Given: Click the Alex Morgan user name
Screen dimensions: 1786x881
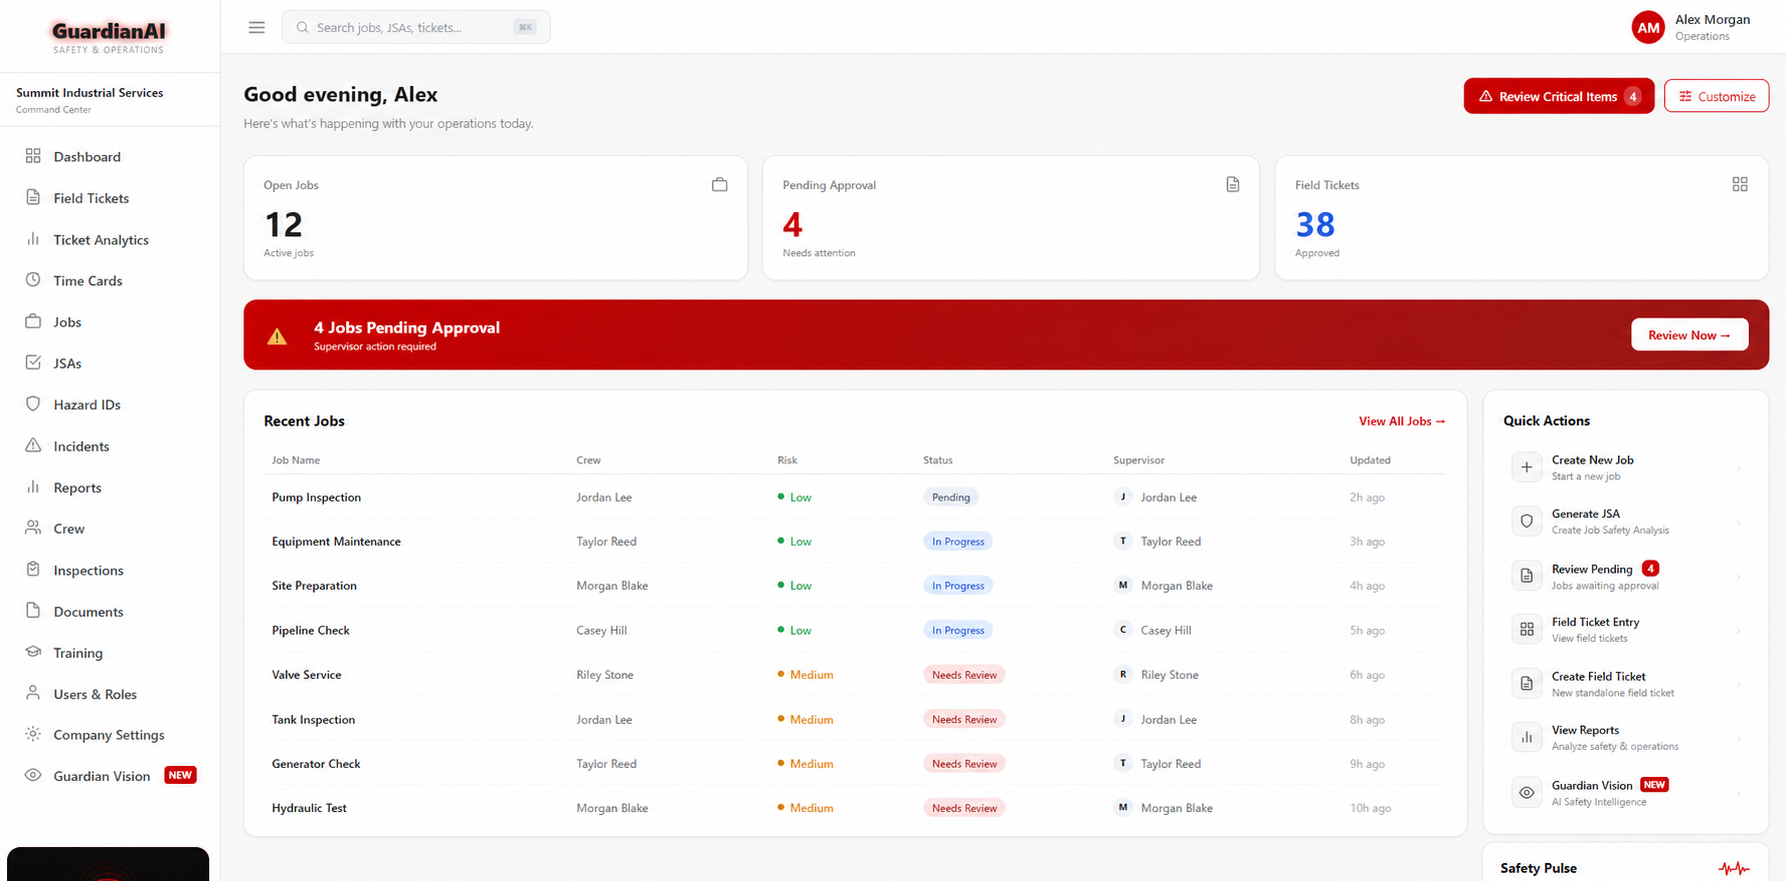Looking at the screenshot, I should [x=1712, y=19].
